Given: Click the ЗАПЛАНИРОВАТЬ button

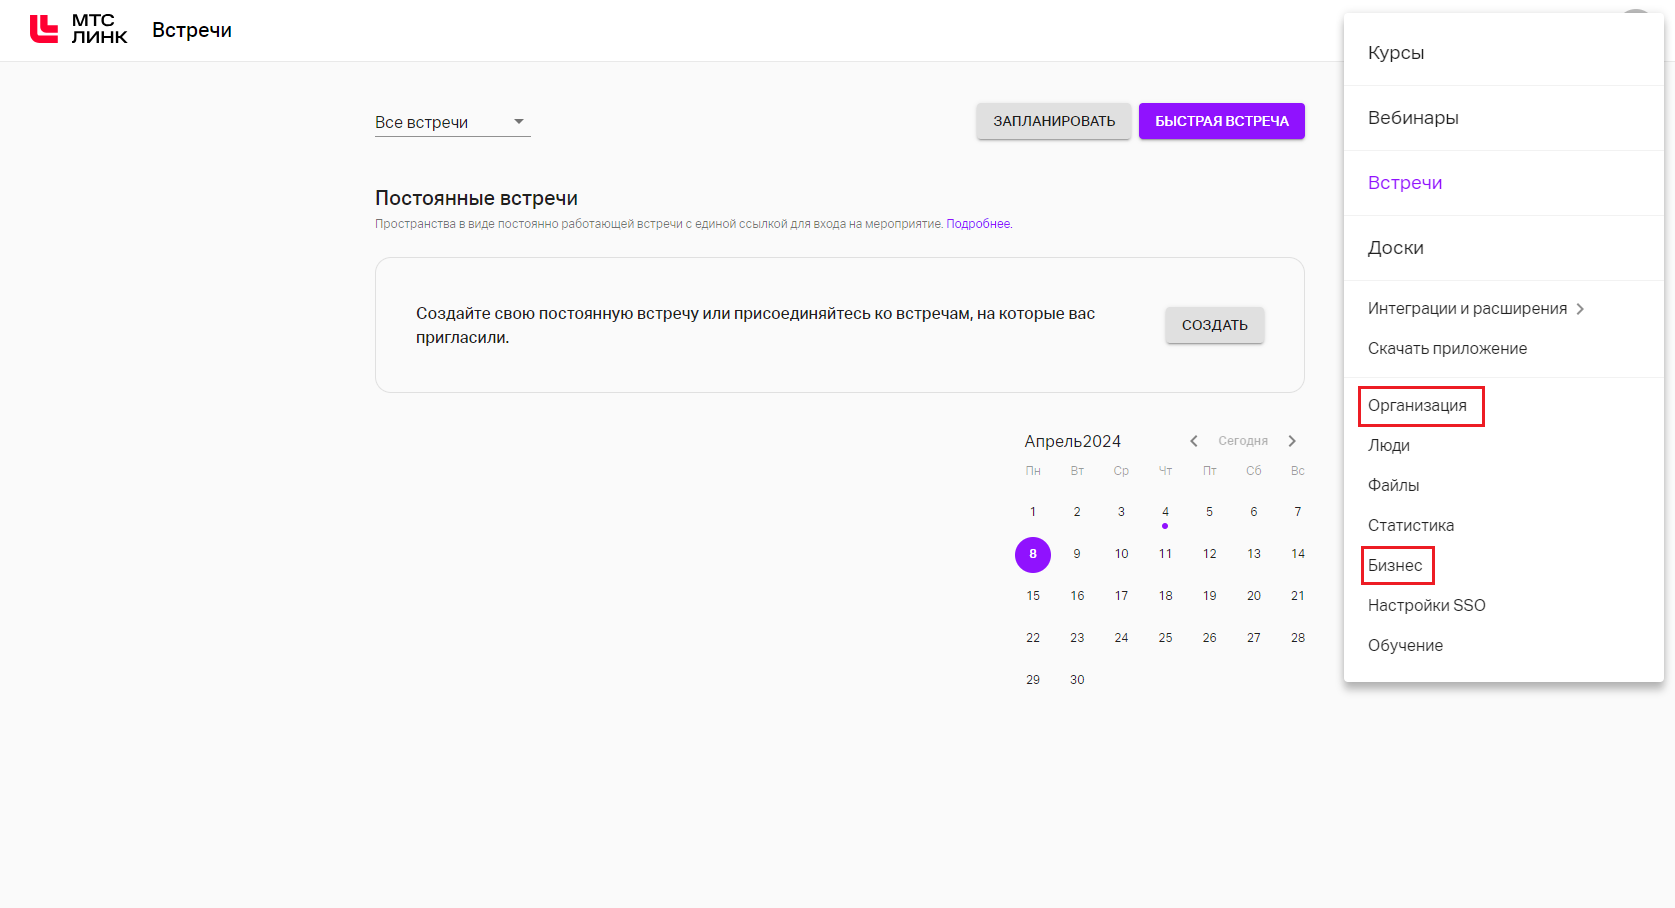Looking at the screenshot, I should tap(1054, 121).
